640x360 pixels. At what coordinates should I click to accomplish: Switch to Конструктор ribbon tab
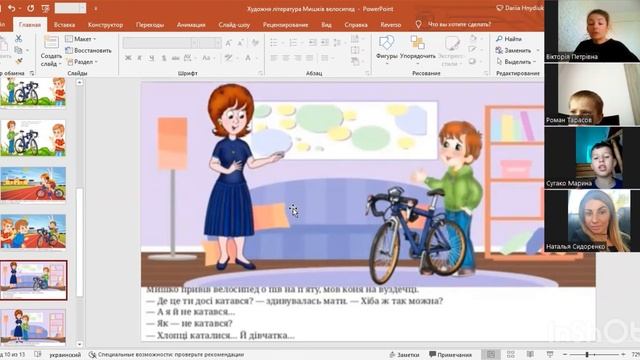(x=105, y=24)
